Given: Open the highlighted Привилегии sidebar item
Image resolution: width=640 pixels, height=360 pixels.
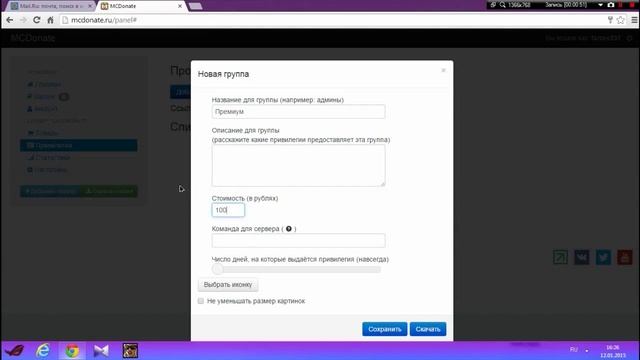Looking at the screenshot, I should pyautogui.click(x=78, y=145).
